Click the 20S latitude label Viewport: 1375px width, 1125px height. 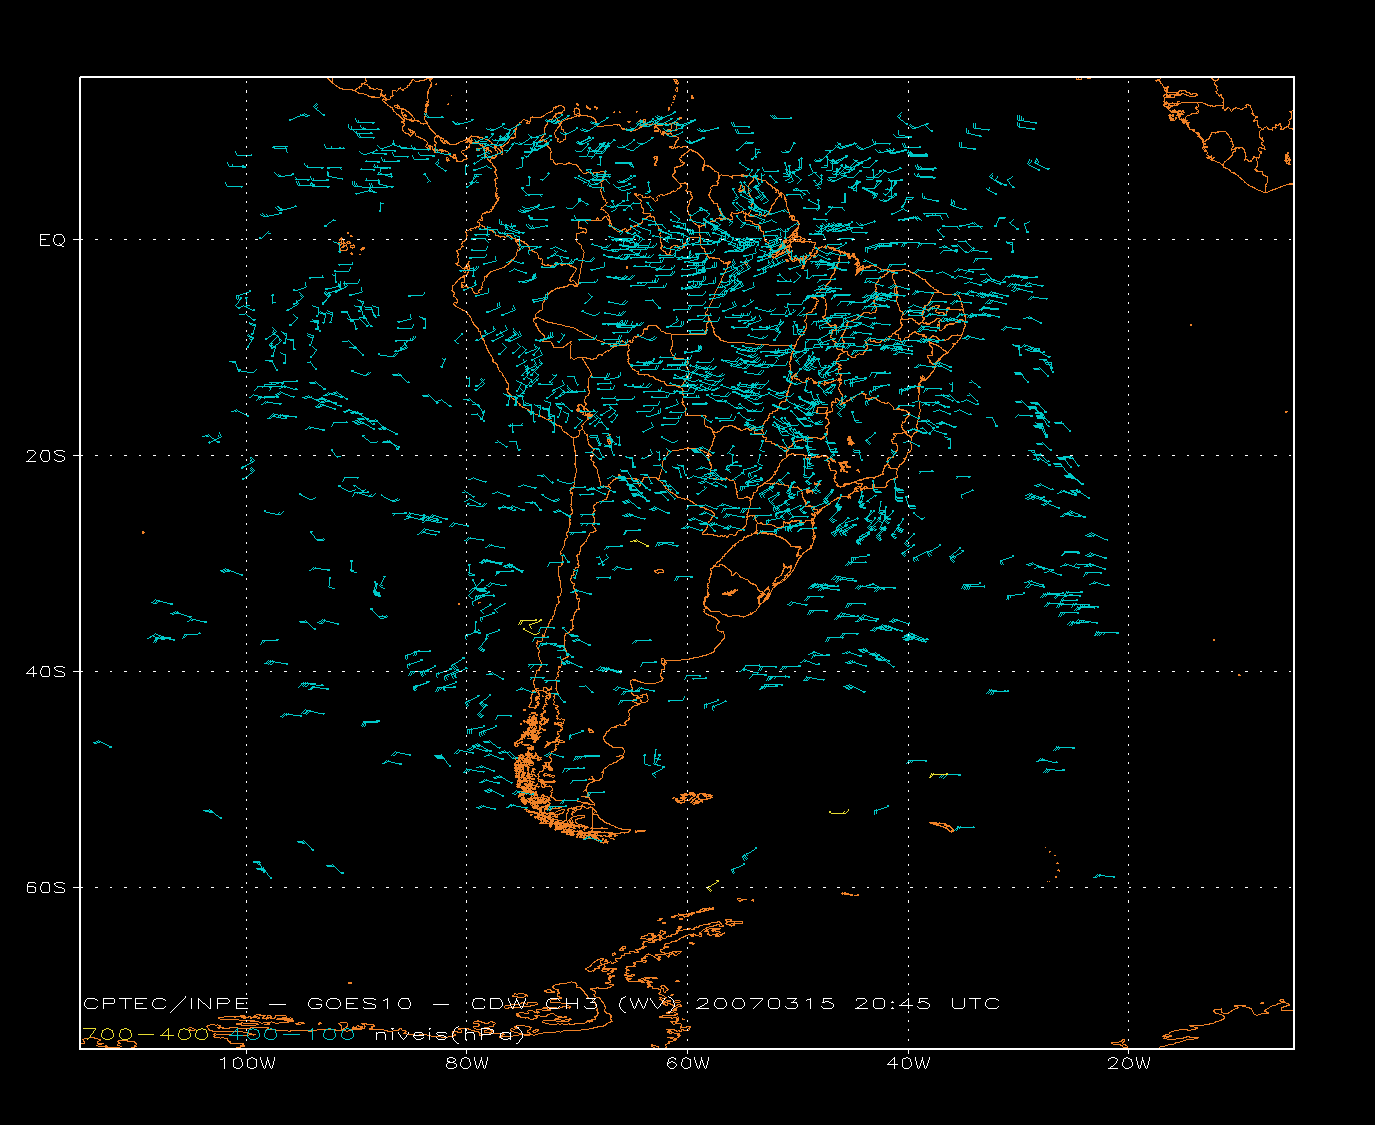44,456
